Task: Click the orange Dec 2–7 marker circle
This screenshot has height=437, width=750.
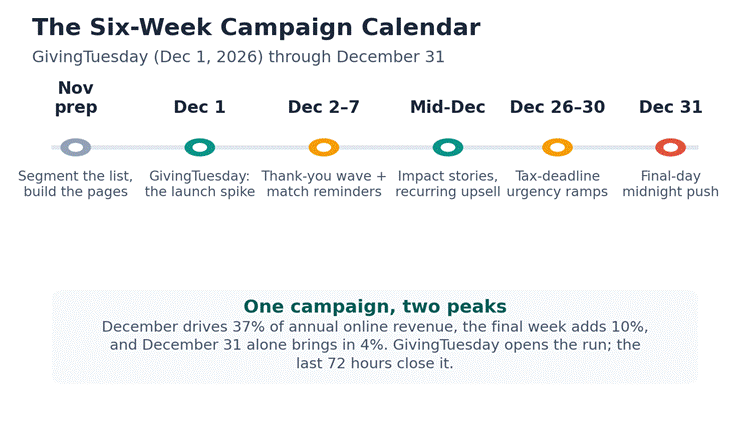Action: [324, 147]
